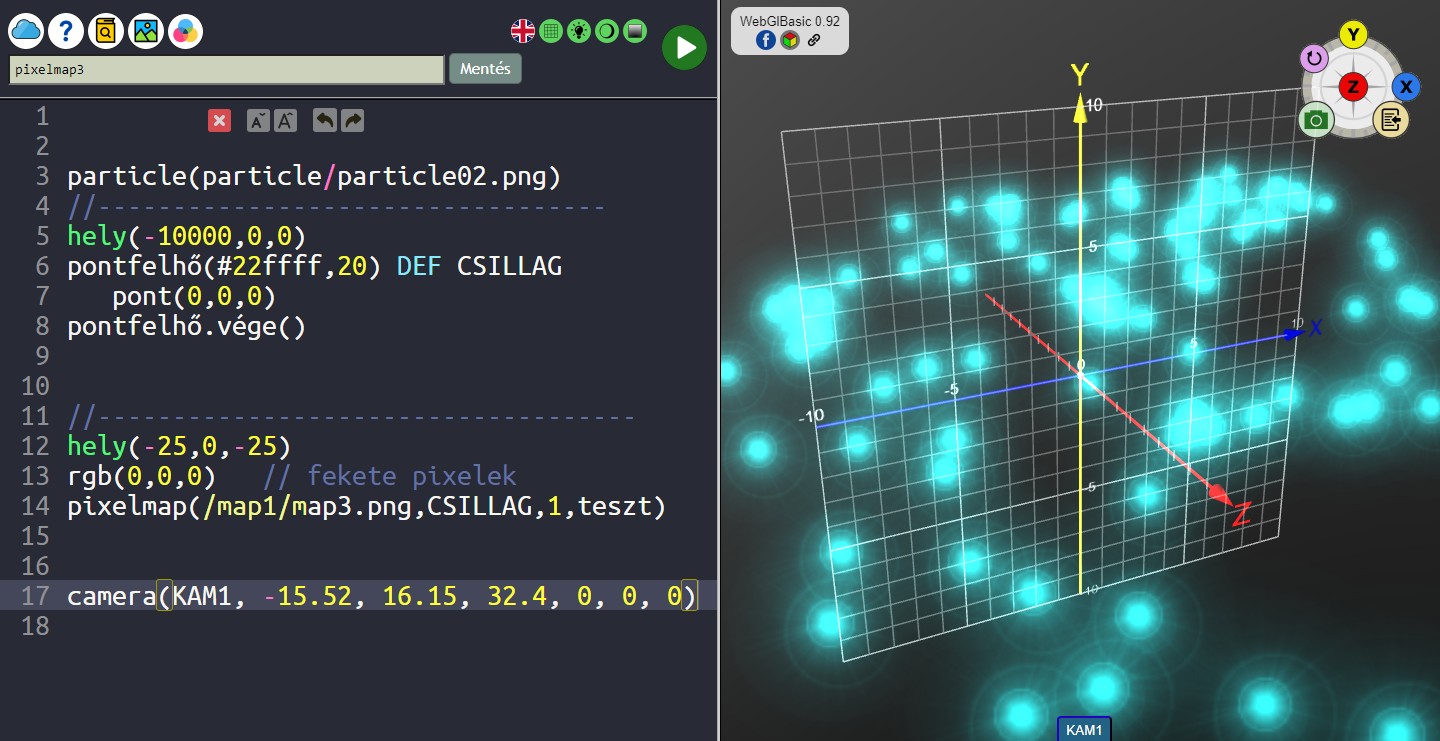
Task: Click the Mentés save button
Action: point(485,69)
